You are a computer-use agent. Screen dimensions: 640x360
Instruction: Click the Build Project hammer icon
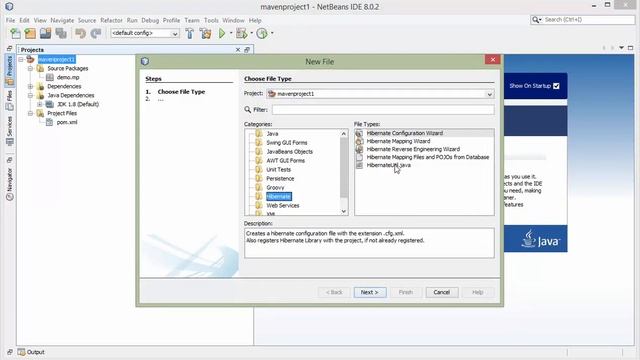[x=189, y=33]
